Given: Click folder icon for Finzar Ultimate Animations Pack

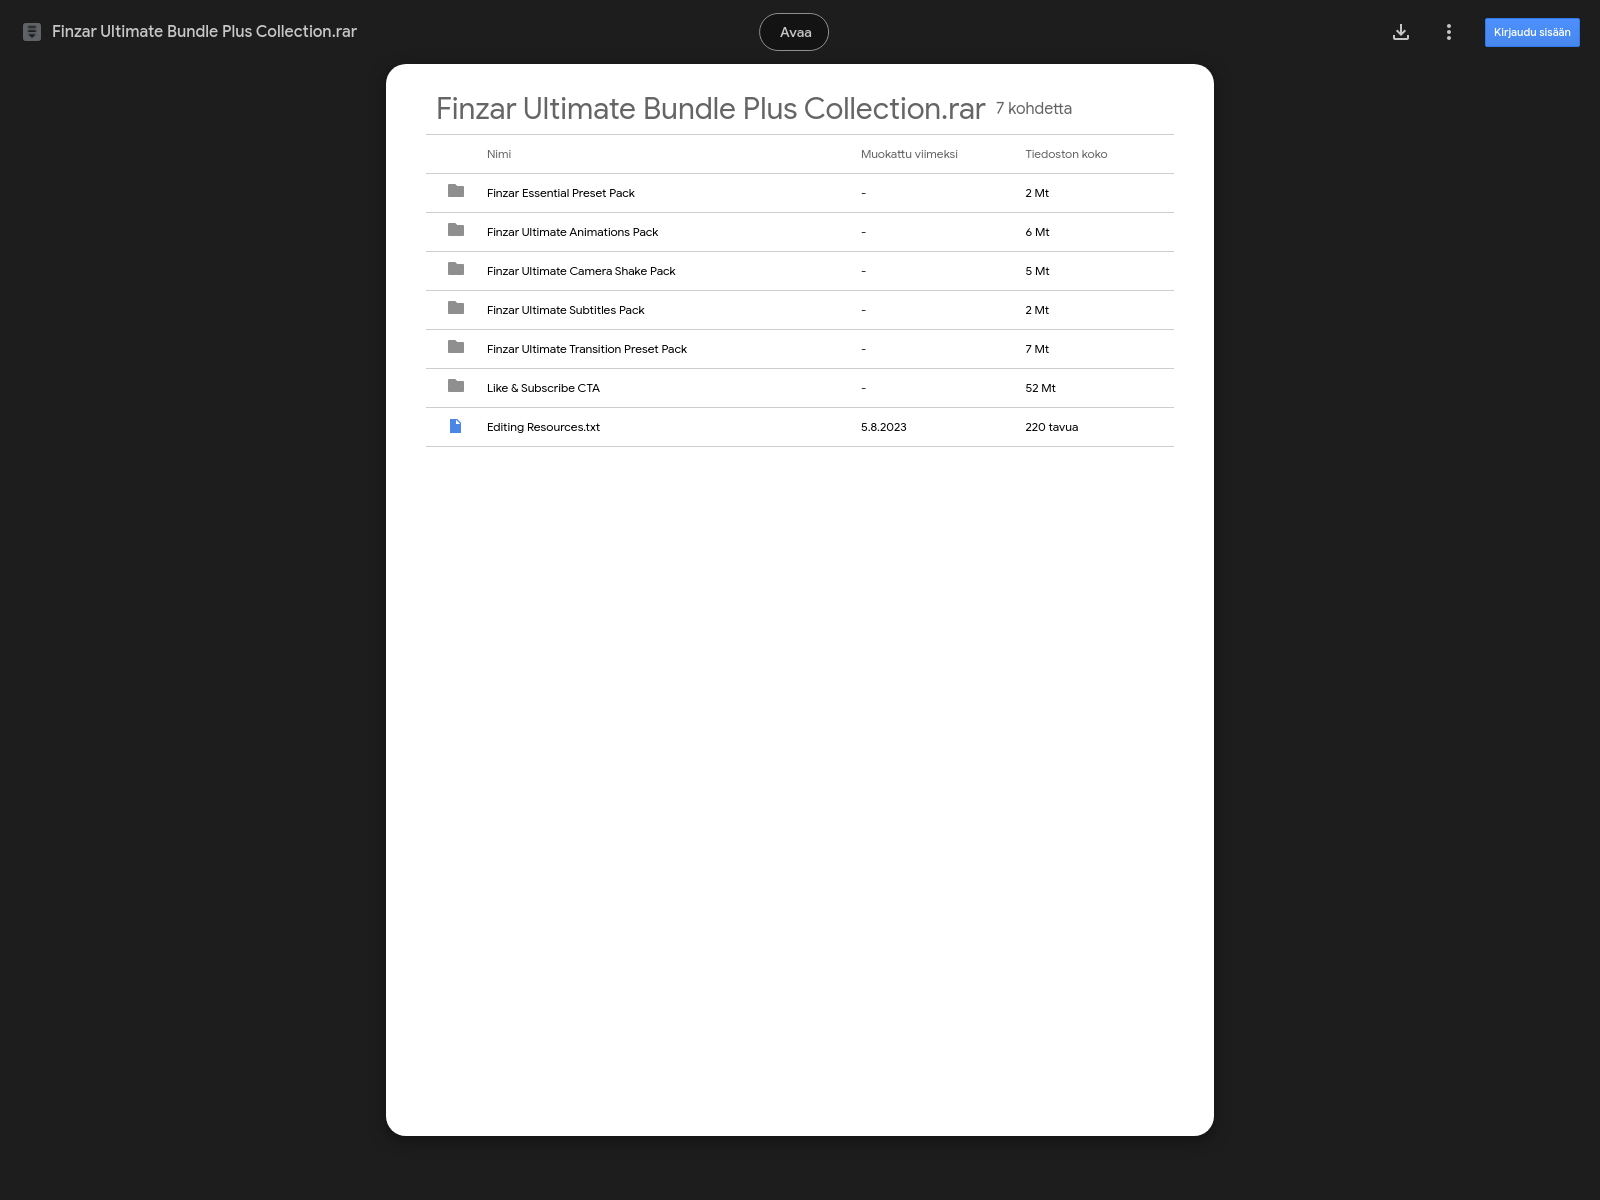Looking at the screenshot, I should pos(456,230).
